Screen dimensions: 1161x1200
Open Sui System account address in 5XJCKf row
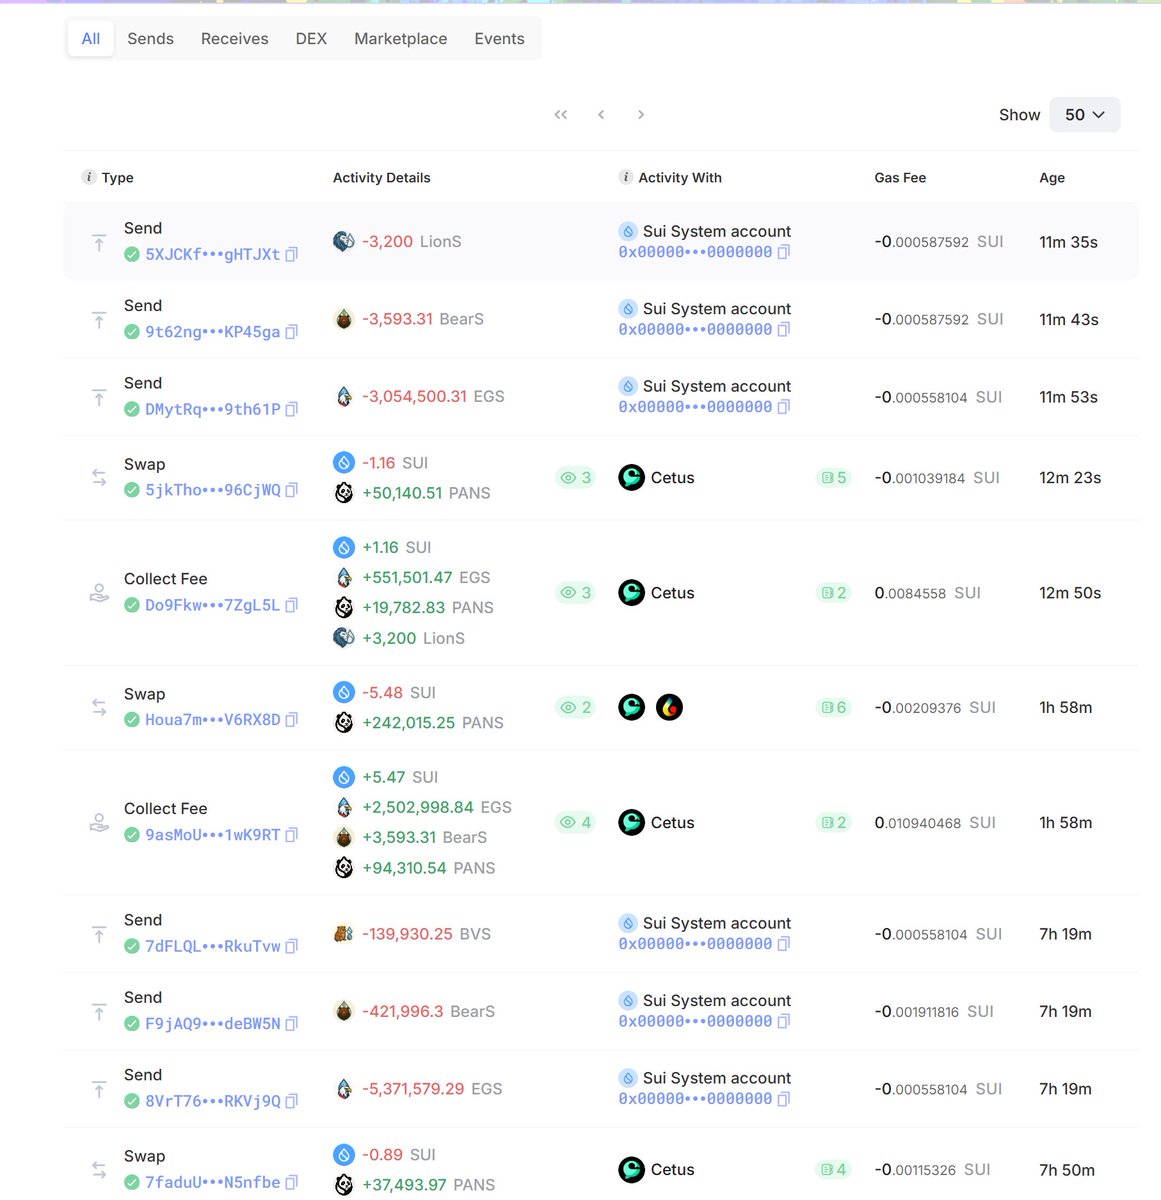(695, 253)
